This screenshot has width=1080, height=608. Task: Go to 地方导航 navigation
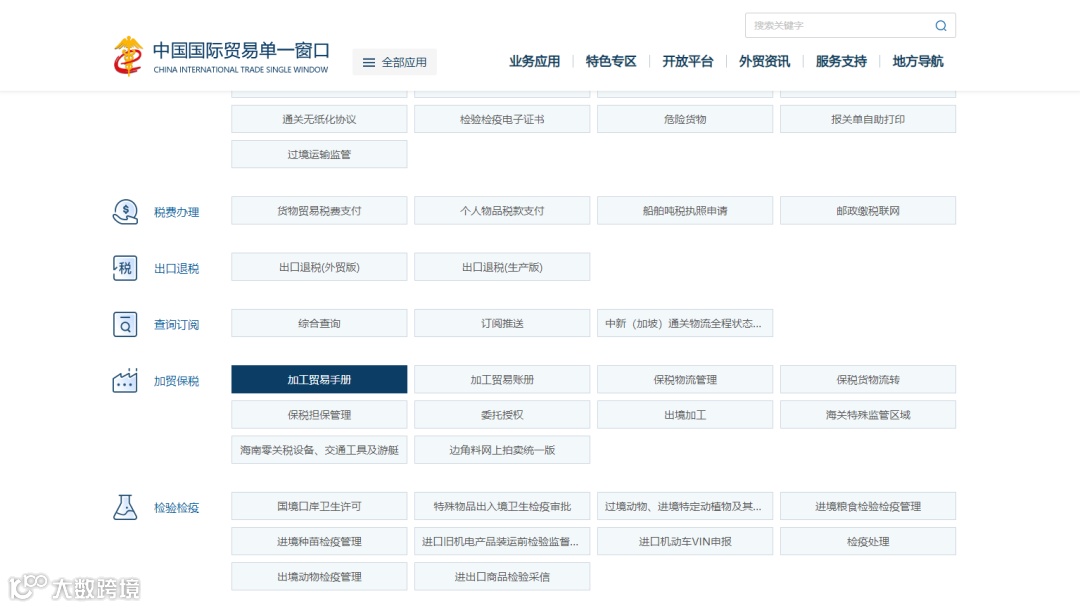(916, 60)
